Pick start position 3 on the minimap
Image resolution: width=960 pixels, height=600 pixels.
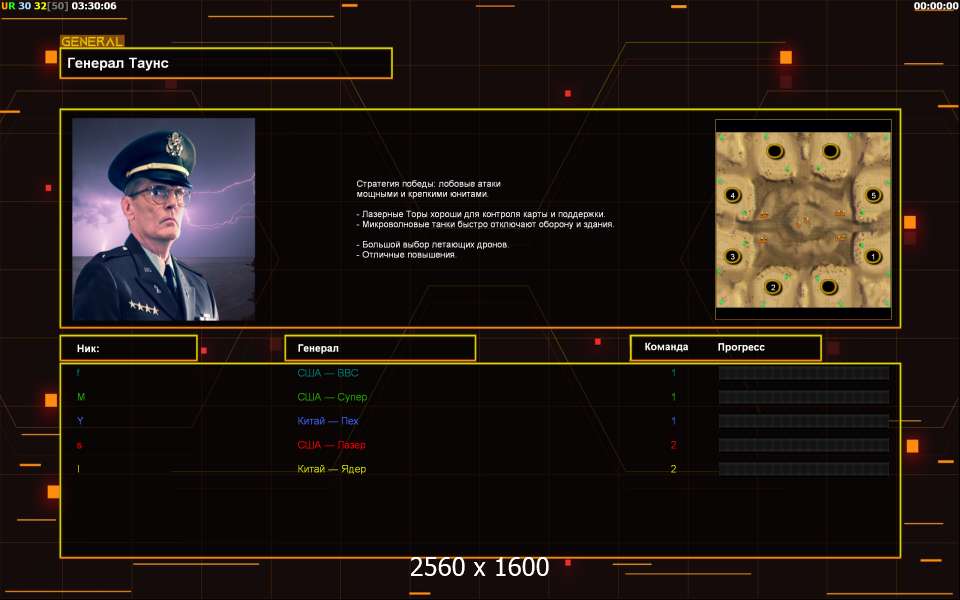pyautogui.click(x=733, y=257)
